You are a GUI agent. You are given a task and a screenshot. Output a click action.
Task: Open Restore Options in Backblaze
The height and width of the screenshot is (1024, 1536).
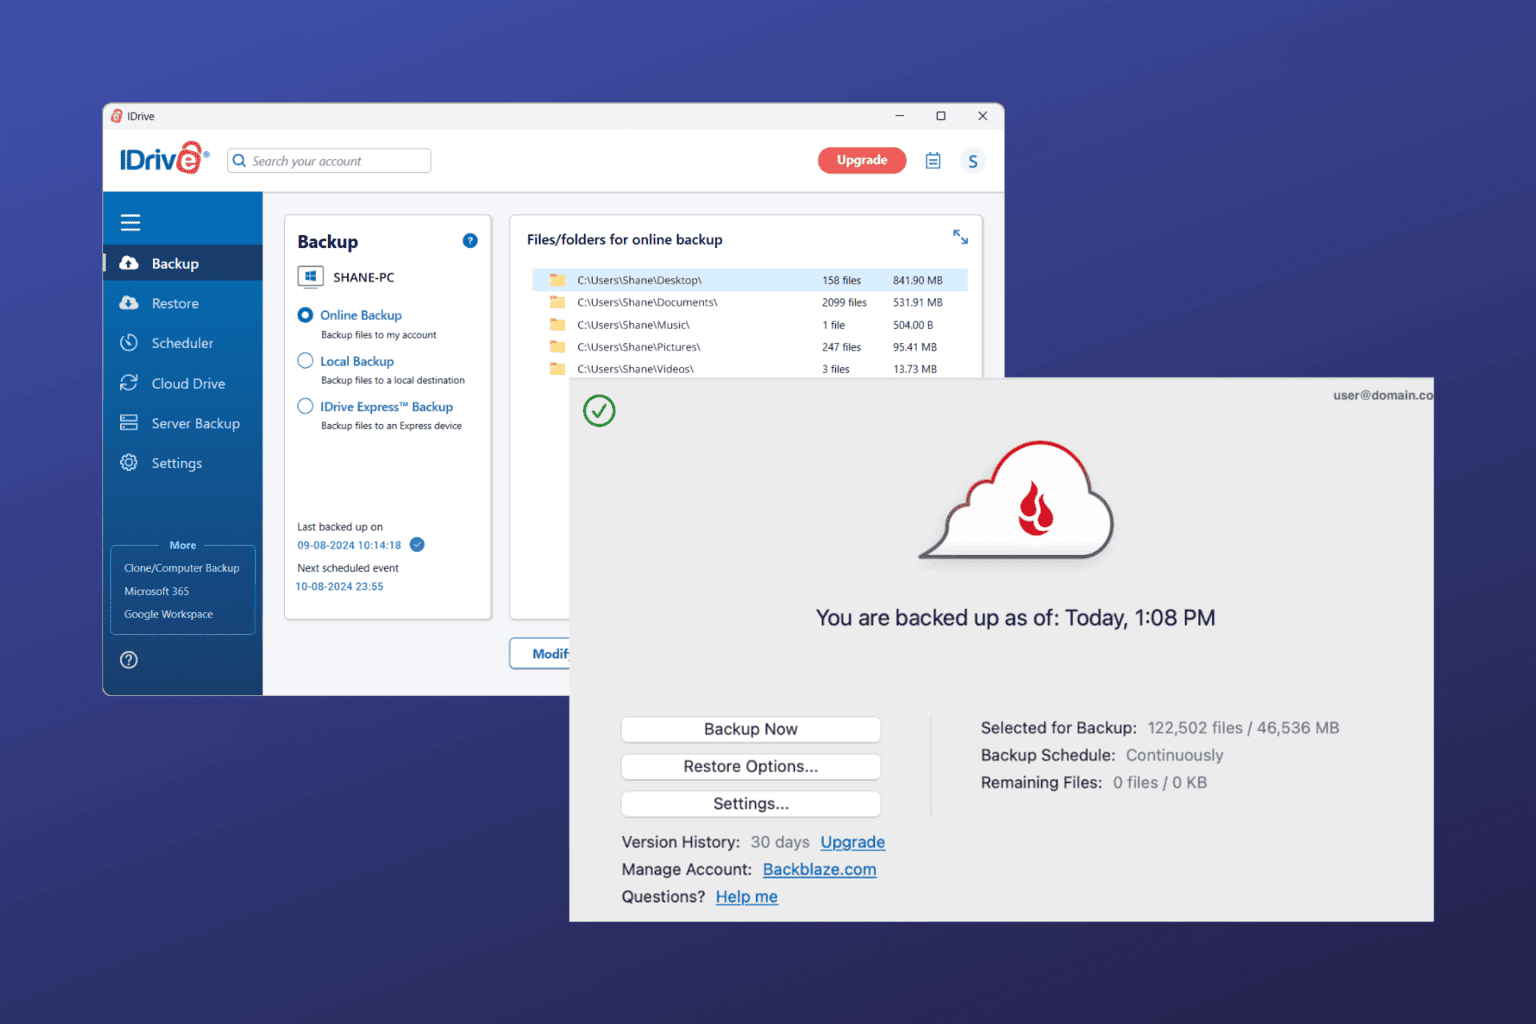751,766
